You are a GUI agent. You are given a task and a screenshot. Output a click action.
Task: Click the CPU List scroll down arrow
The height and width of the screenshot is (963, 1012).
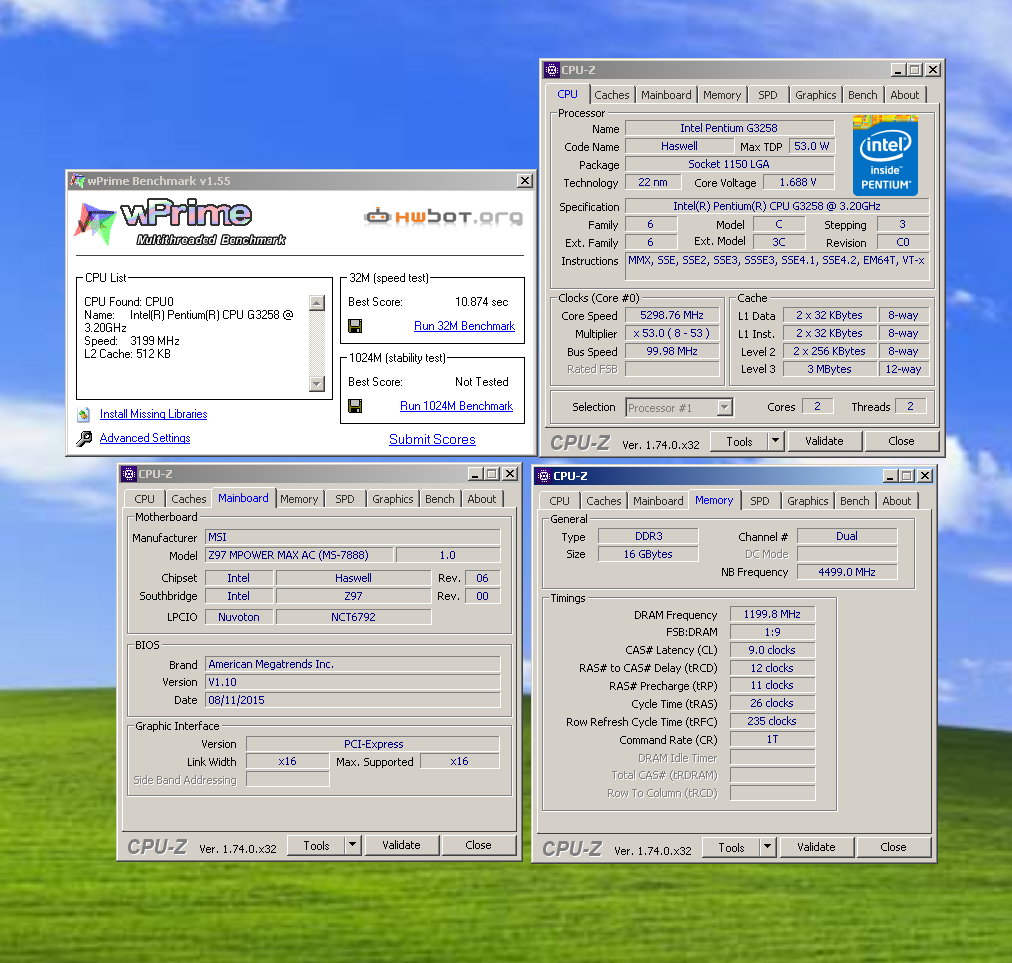pos(317,383)
